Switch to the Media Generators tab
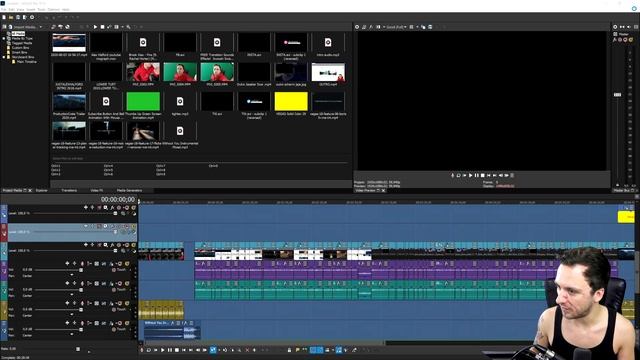 tap(129, 191)
